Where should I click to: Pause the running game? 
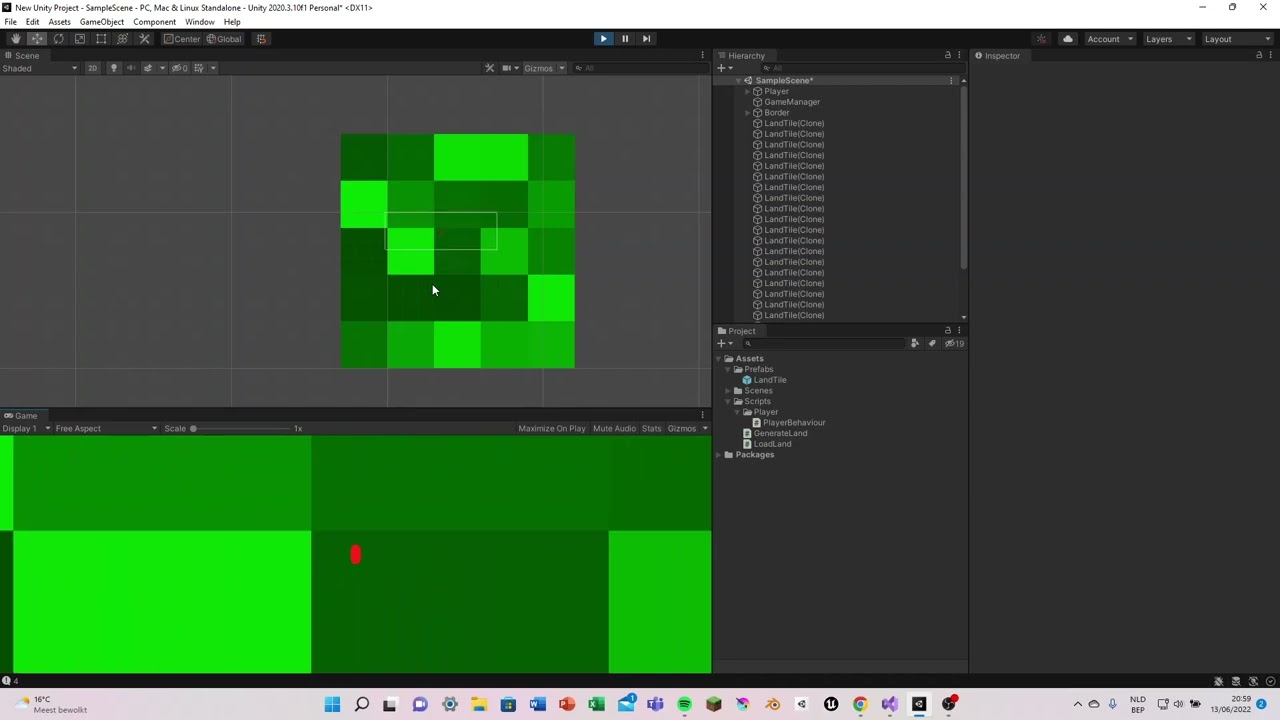(624, 38)
